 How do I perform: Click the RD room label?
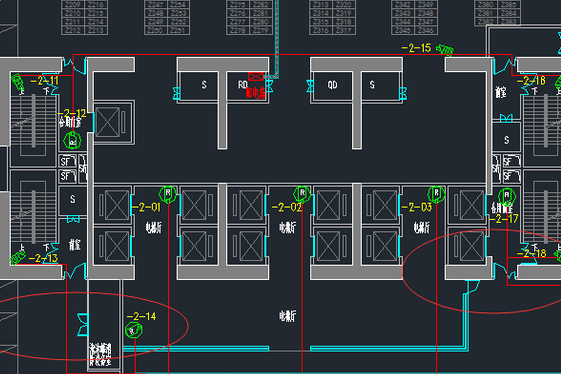243,85
